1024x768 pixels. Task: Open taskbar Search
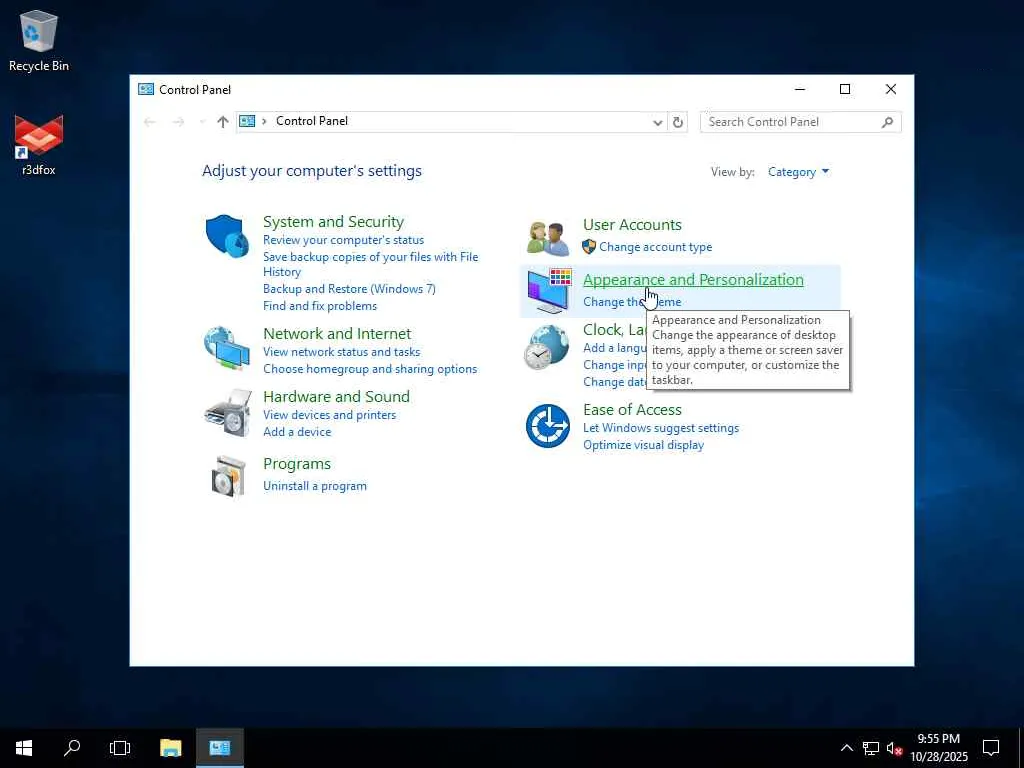(x=72, y=748)
